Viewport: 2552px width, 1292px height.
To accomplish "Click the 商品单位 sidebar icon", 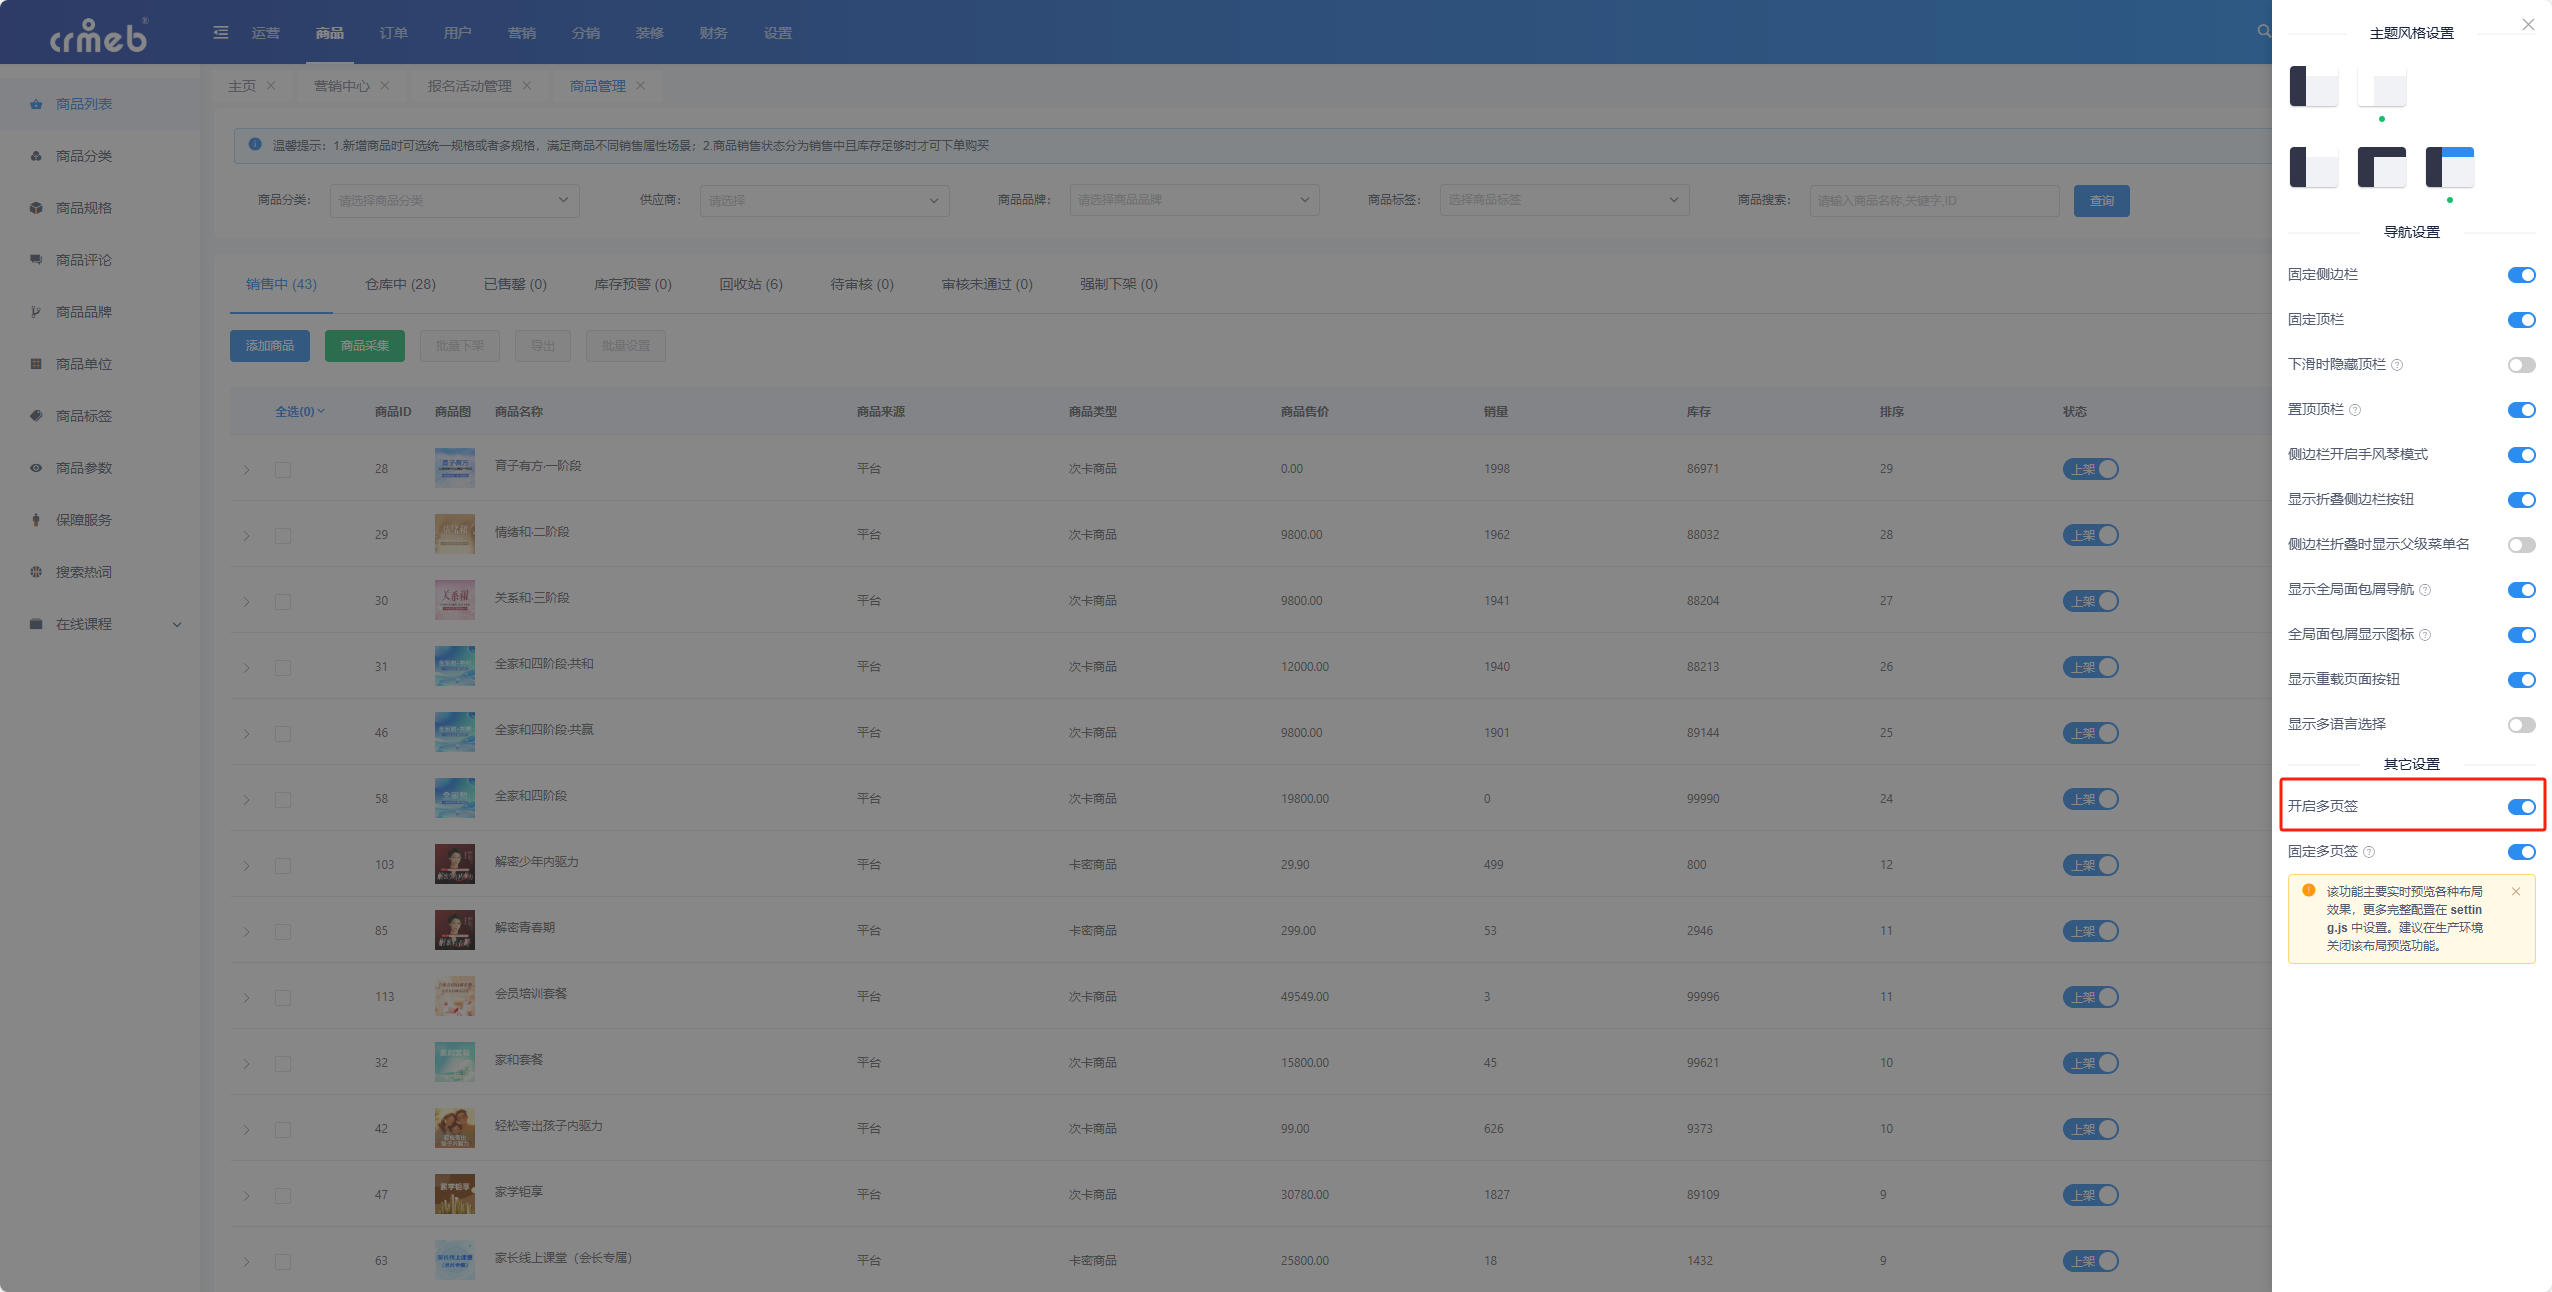I will point(36,364).
